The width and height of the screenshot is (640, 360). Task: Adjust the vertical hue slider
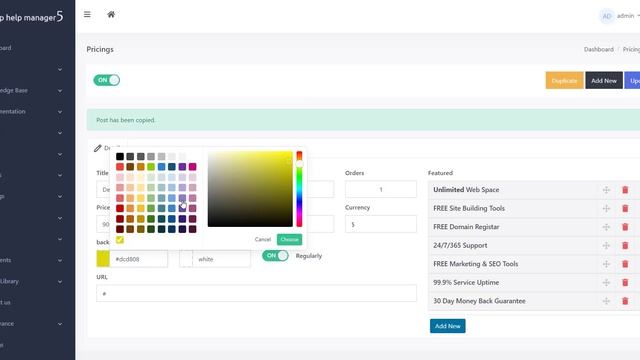[x=299, y=189]
